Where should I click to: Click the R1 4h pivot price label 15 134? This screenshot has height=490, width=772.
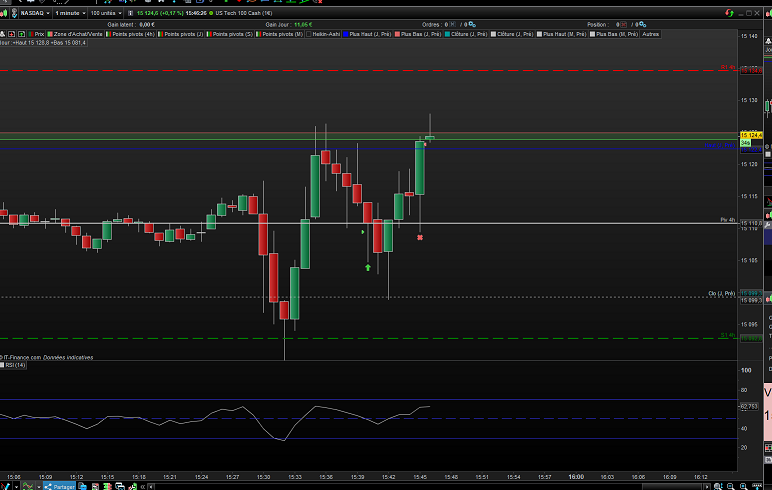tap(751, 70)
